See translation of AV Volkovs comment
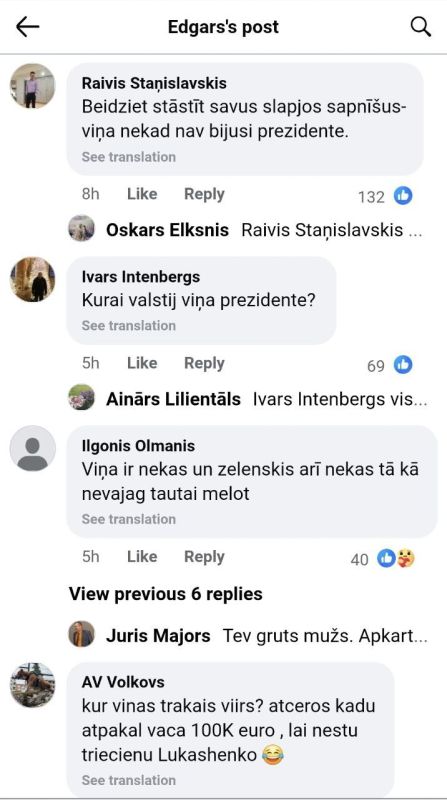The width and height of the screenshot is (447, 800). pos(129,780)
